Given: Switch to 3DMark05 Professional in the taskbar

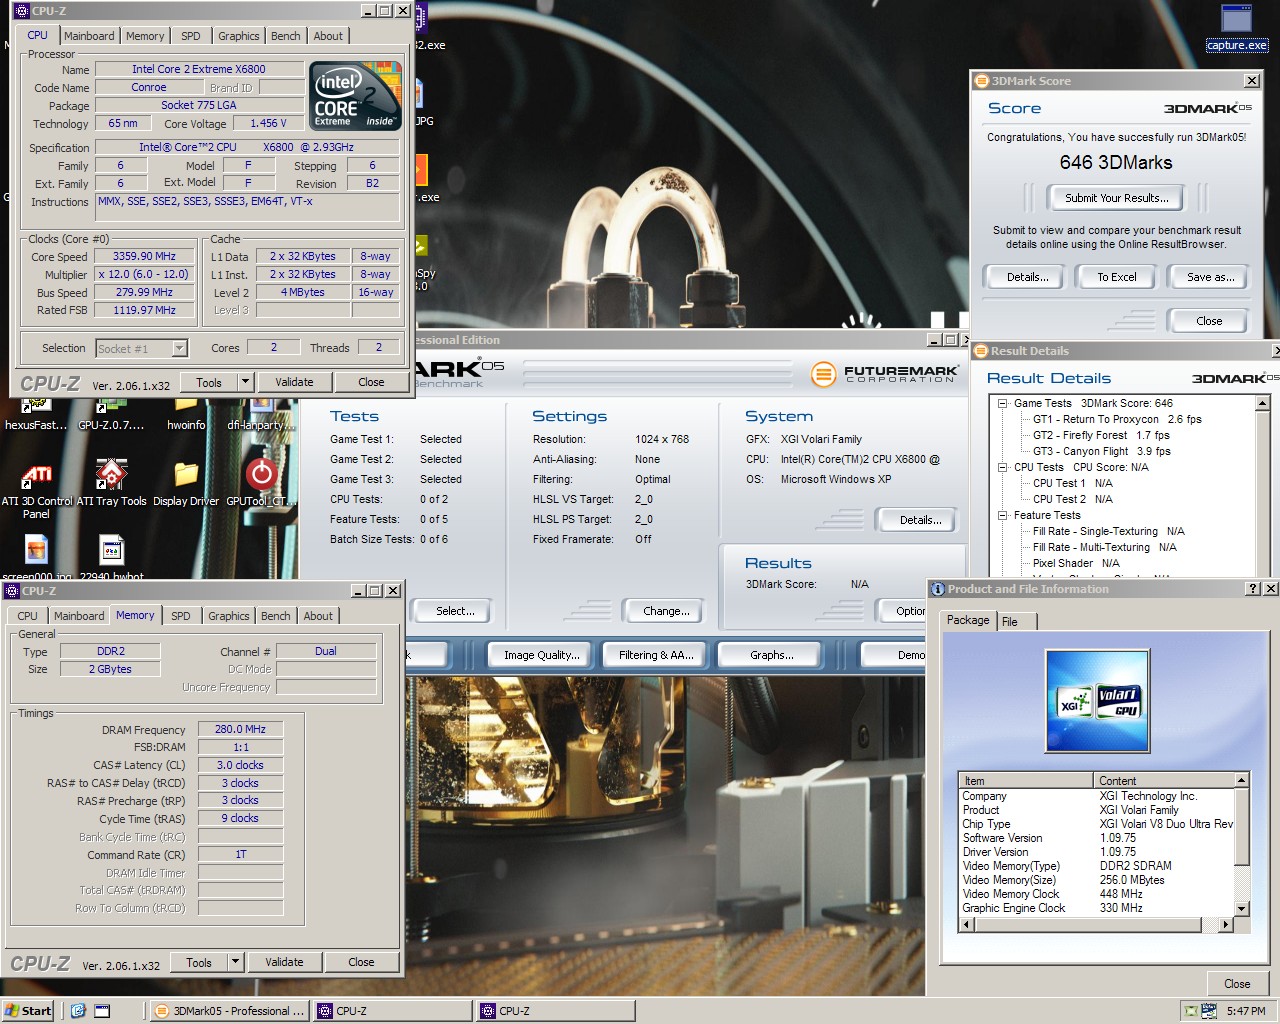Looking at the screenshot, I should 229,1011.
